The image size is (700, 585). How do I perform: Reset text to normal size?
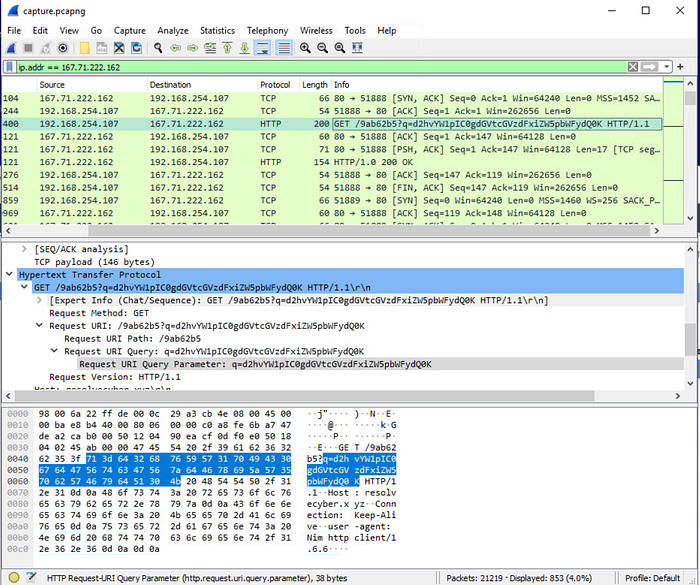pos(340,48)
